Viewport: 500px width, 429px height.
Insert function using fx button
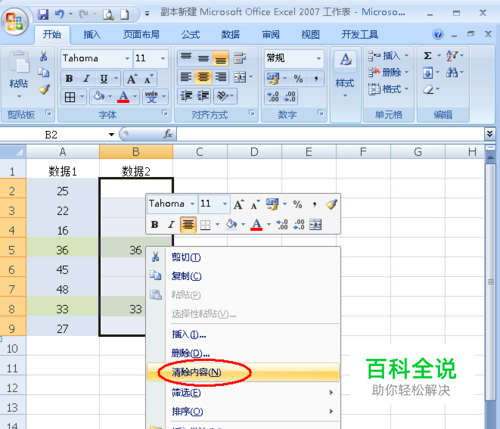click(168, 134)
